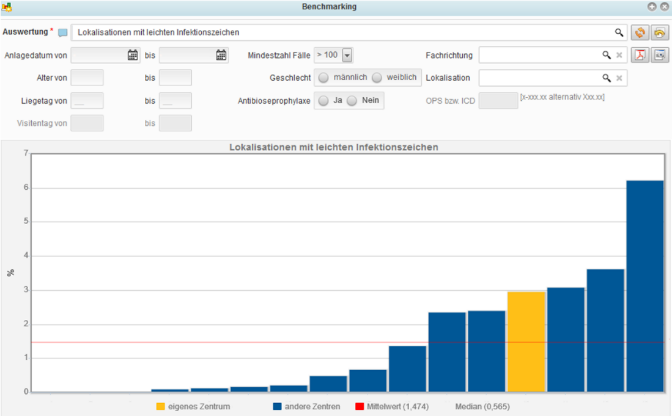Image resolution: width=672 pixels, height=416 pixels.
Task: Open calendar for Anlagedatum von
Action: (133, 55)
